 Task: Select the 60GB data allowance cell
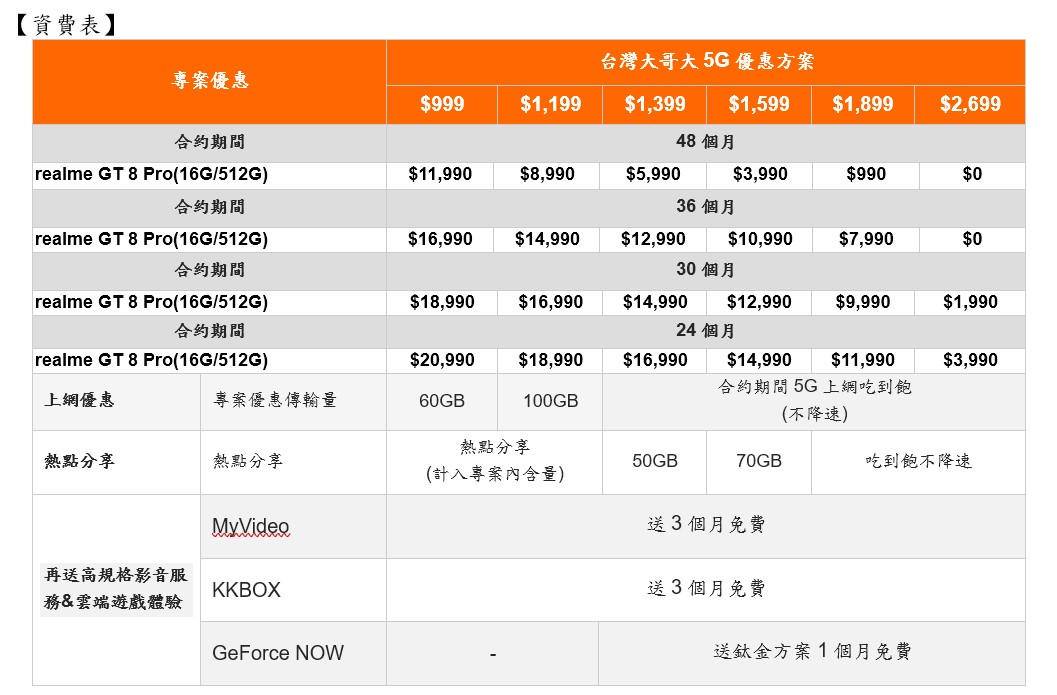click(x=442, y=401)
